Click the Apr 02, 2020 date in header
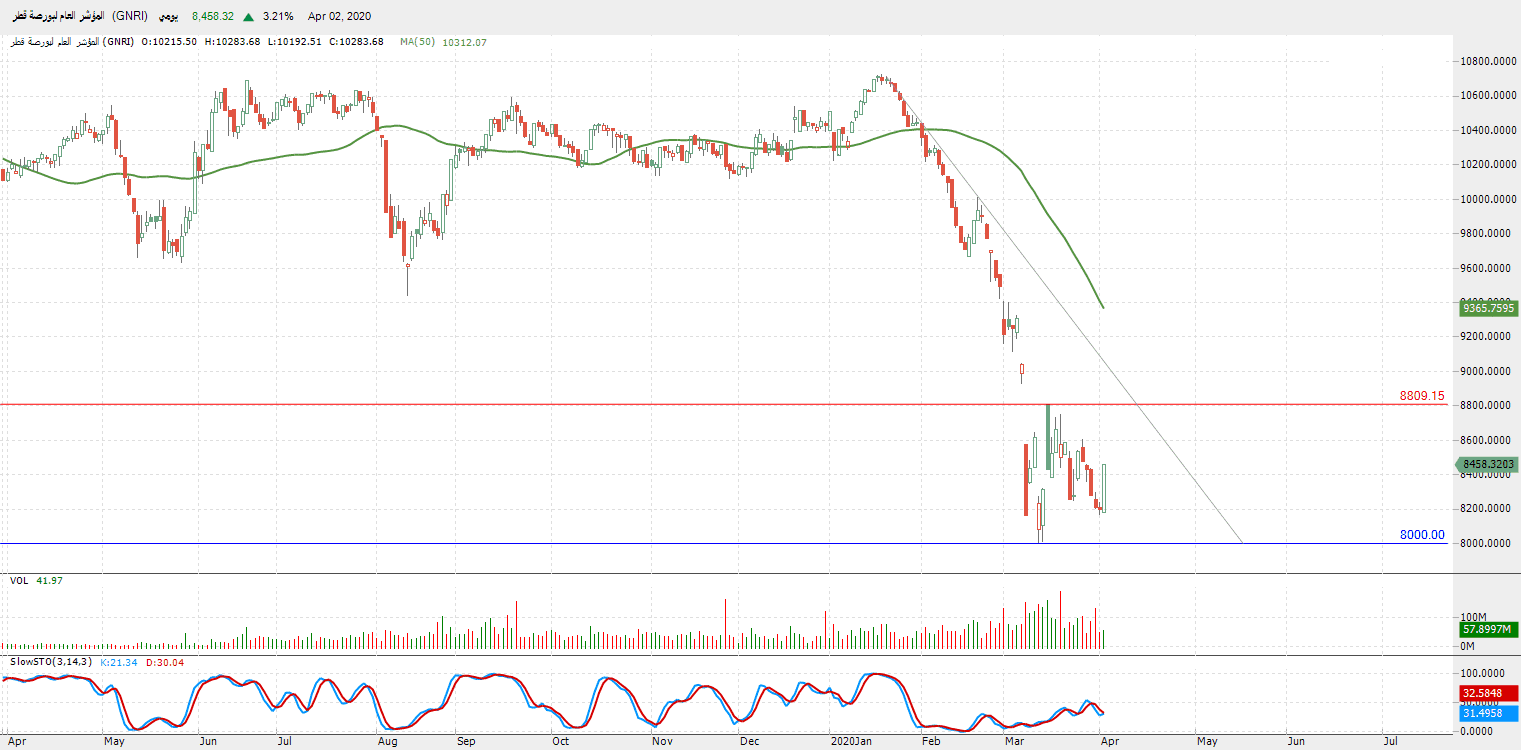 tap(339, 17)
